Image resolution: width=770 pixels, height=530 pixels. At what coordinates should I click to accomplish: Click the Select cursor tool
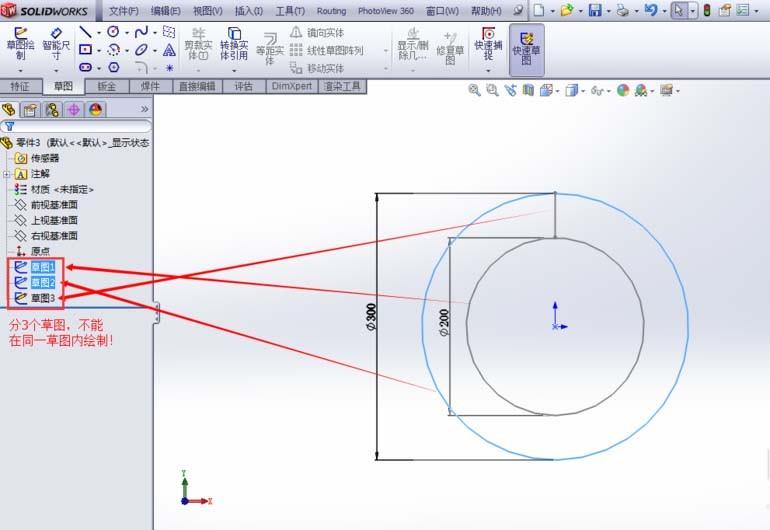click(679, 10)
